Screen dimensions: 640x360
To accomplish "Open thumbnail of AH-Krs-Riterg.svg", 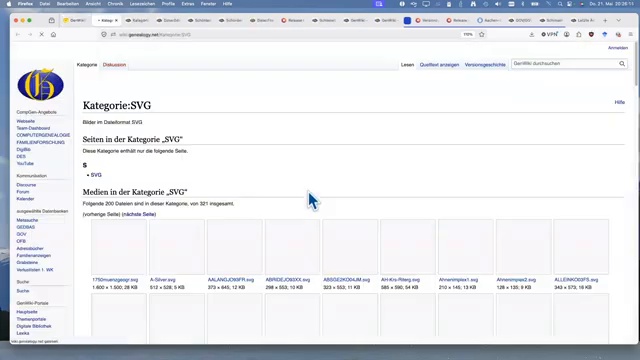I will pos(408,247).
